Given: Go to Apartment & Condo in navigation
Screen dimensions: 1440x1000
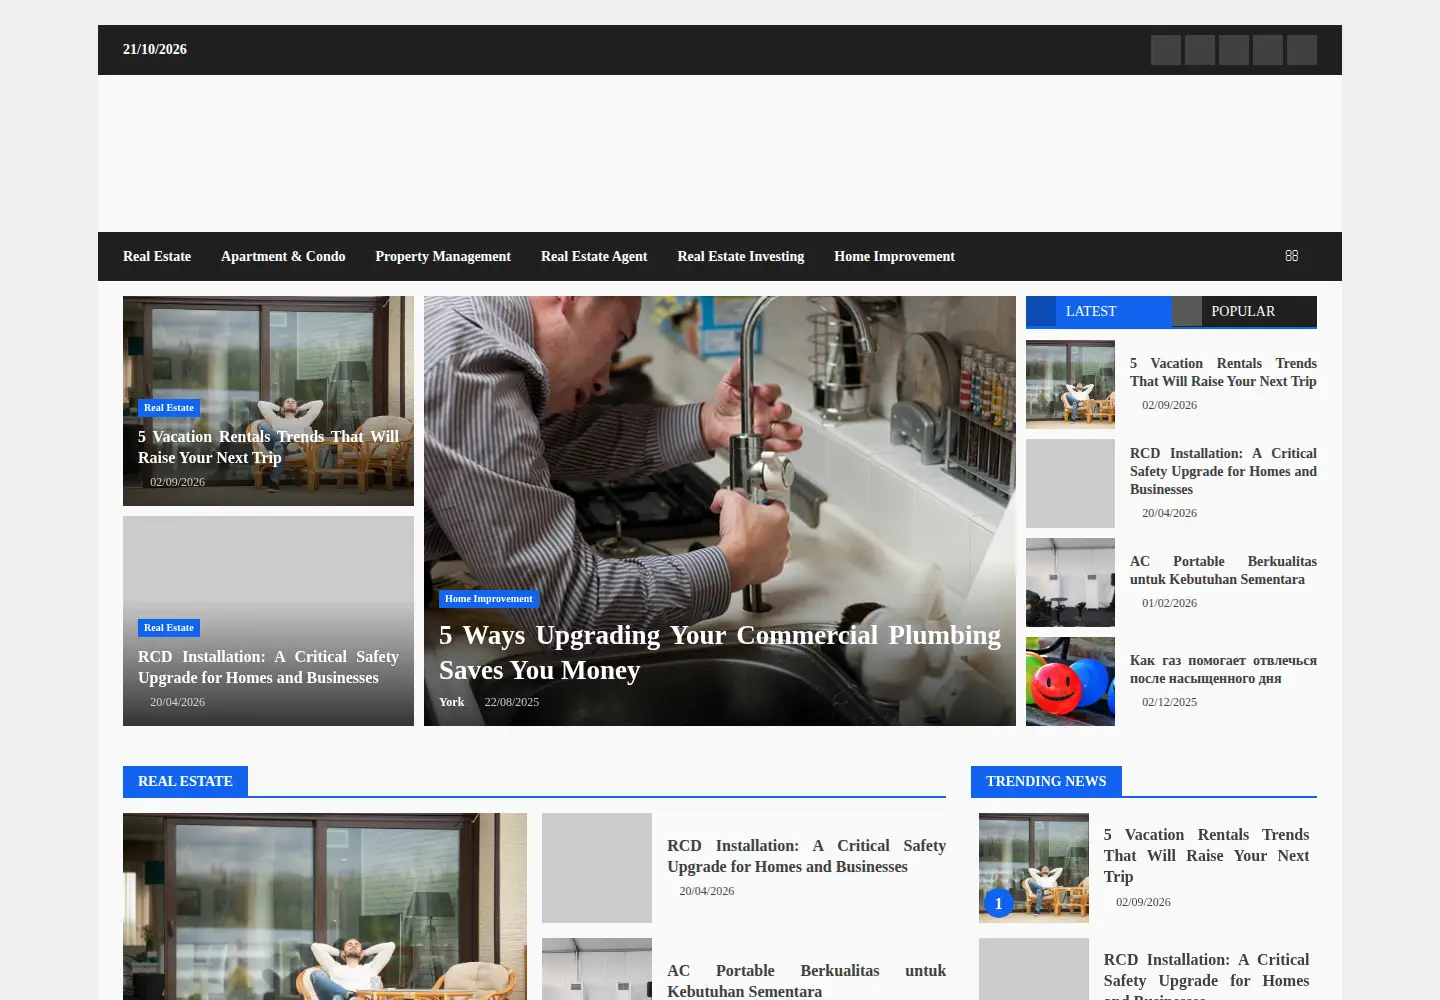Looking at the screenshot, I should (283, 256).
